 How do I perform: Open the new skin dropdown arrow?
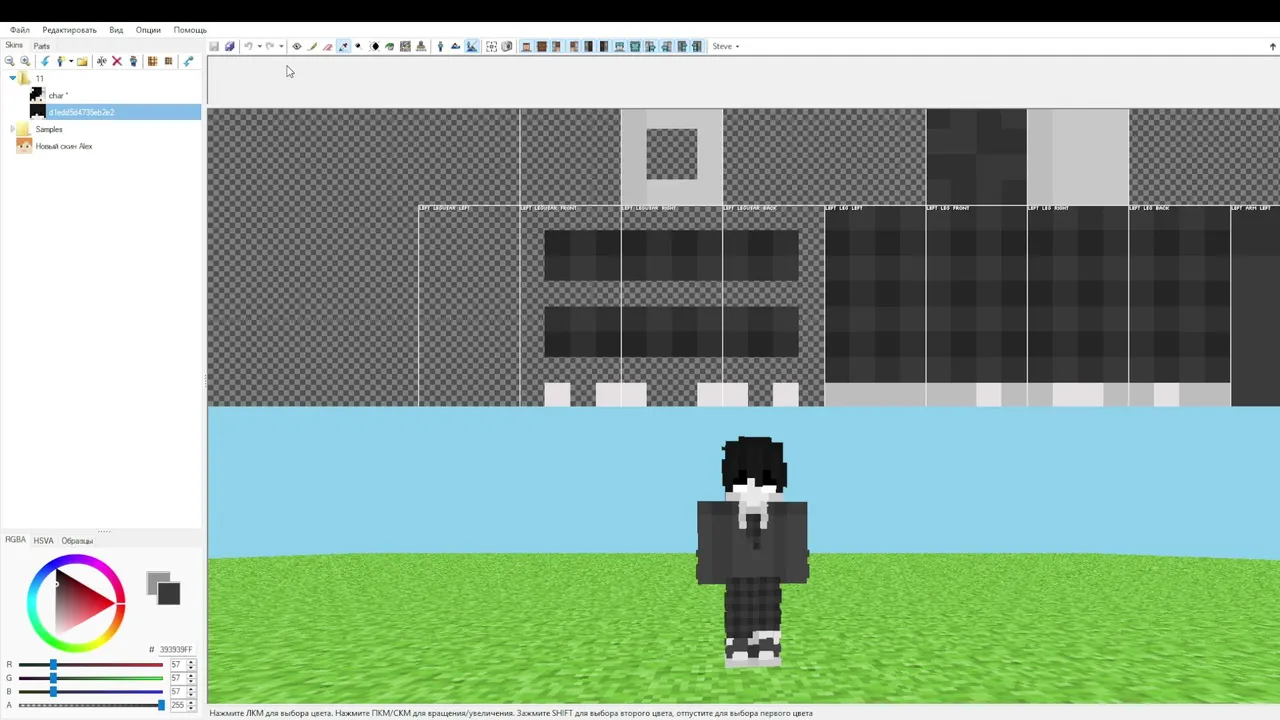pos(71,61)
